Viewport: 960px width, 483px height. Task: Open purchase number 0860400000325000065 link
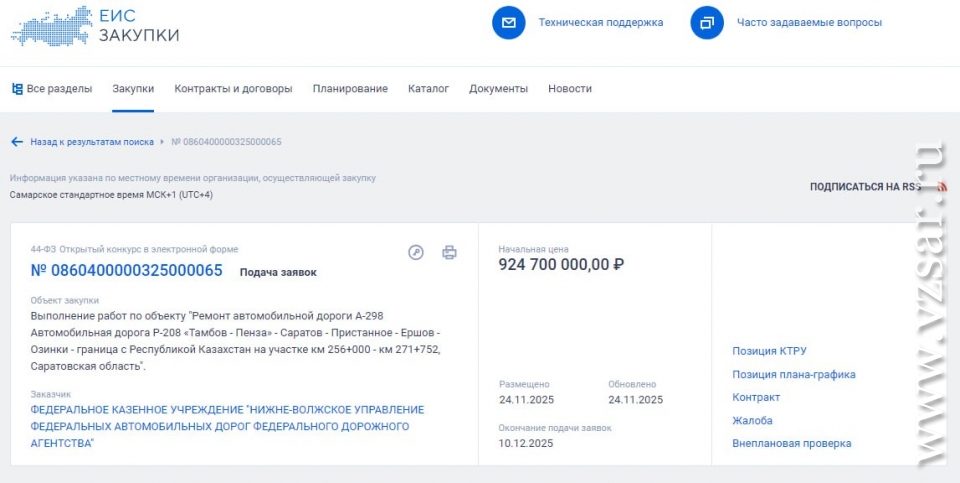127,270
